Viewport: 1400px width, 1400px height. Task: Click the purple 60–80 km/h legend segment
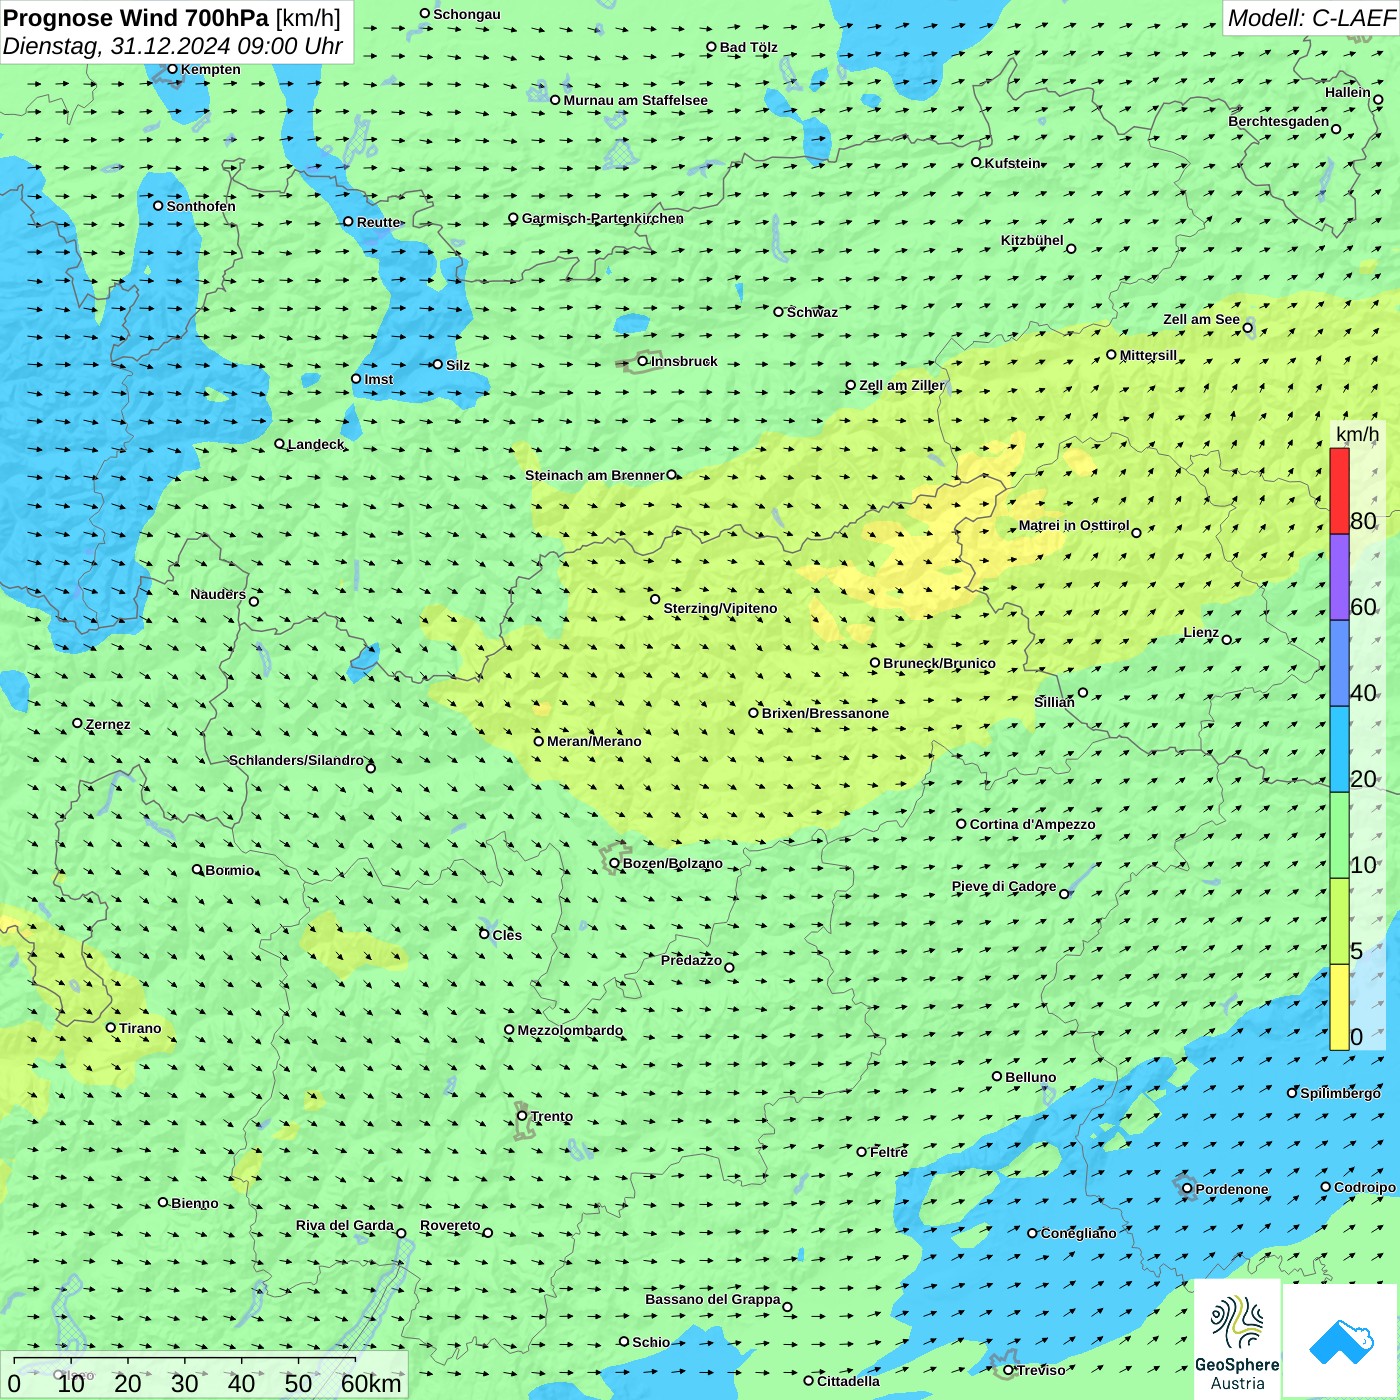(1339, 577)
